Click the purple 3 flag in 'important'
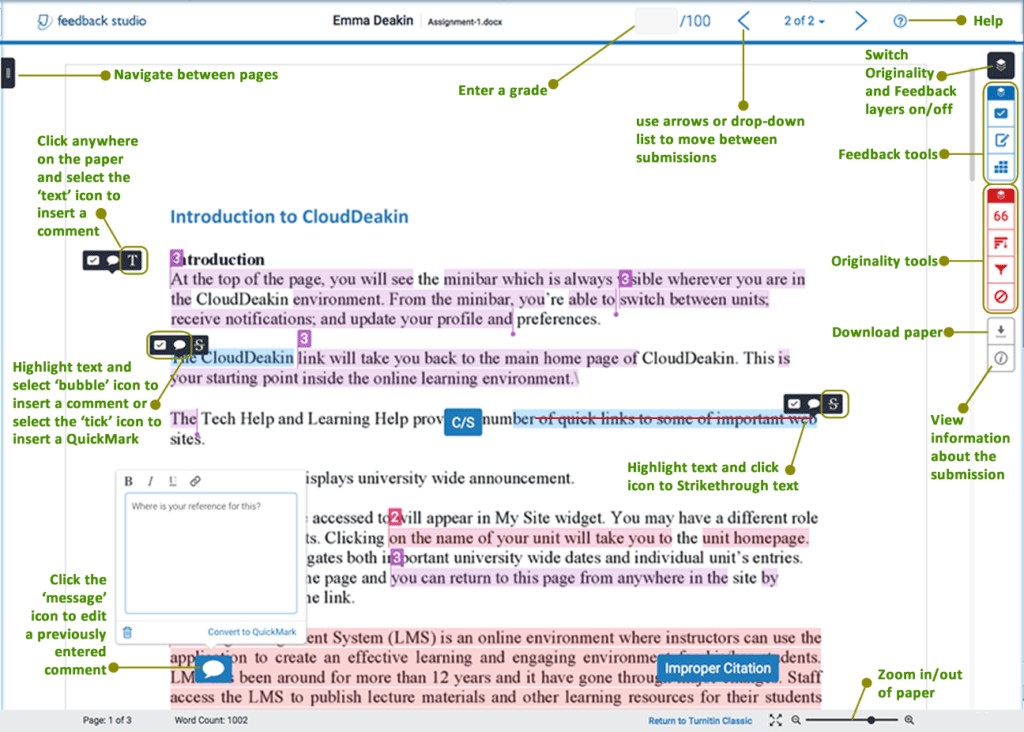This screenshot has width=1024, height=732. coord(396,558)
